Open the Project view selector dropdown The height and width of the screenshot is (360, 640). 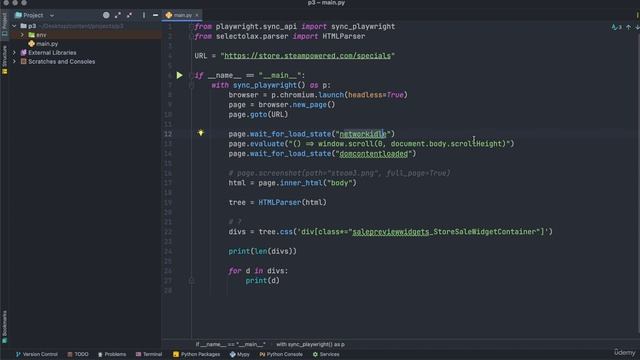(34, 15)
